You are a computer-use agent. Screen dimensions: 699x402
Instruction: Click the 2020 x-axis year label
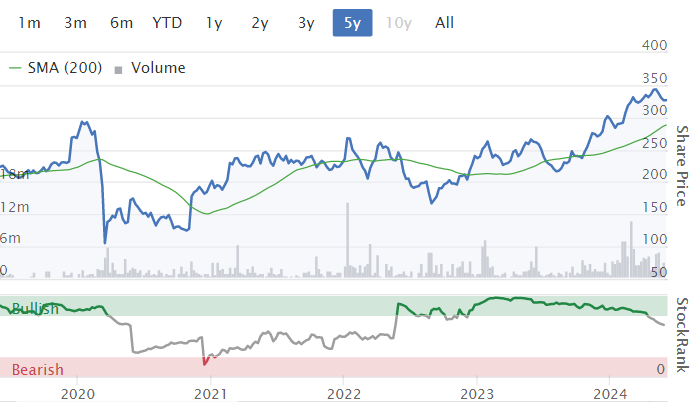(x=77, y=391)
